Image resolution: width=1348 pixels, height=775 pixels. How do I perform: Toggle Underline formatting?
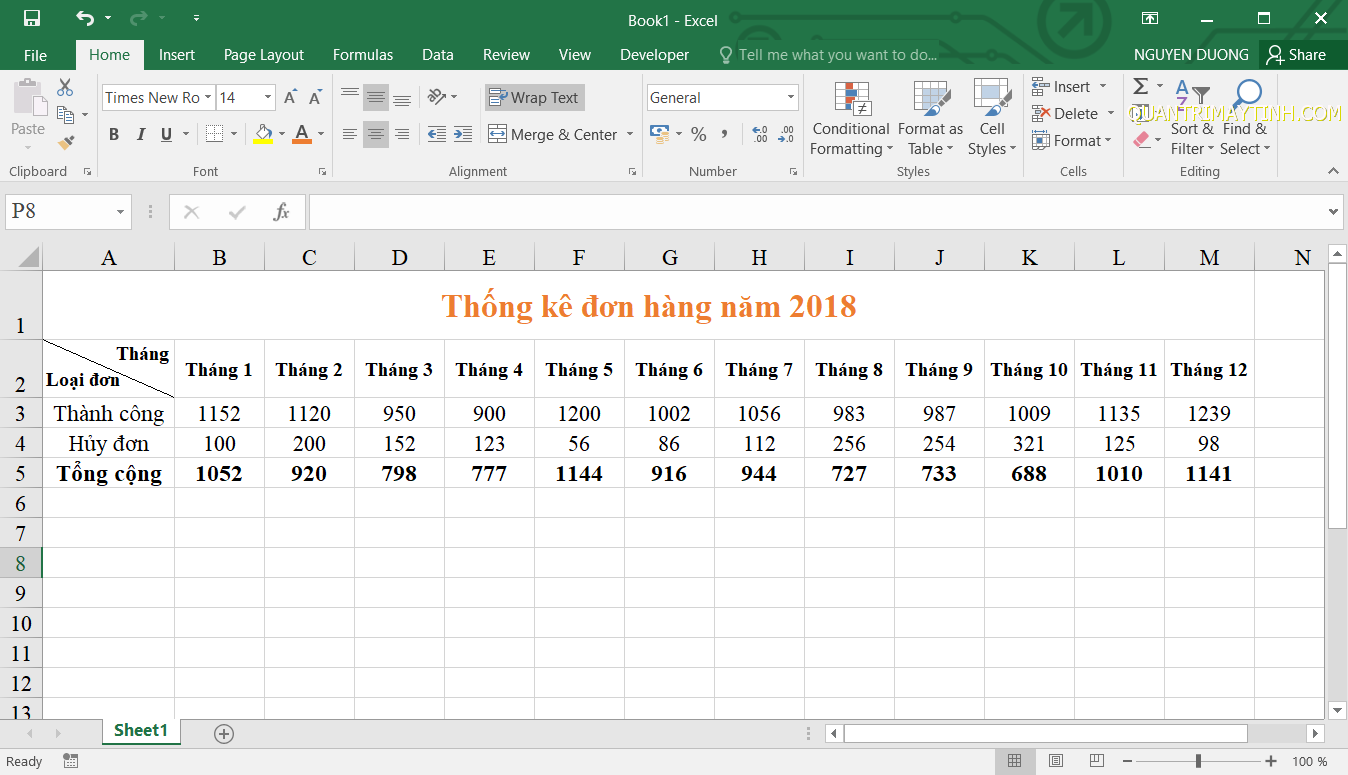(x=166, y=134)
